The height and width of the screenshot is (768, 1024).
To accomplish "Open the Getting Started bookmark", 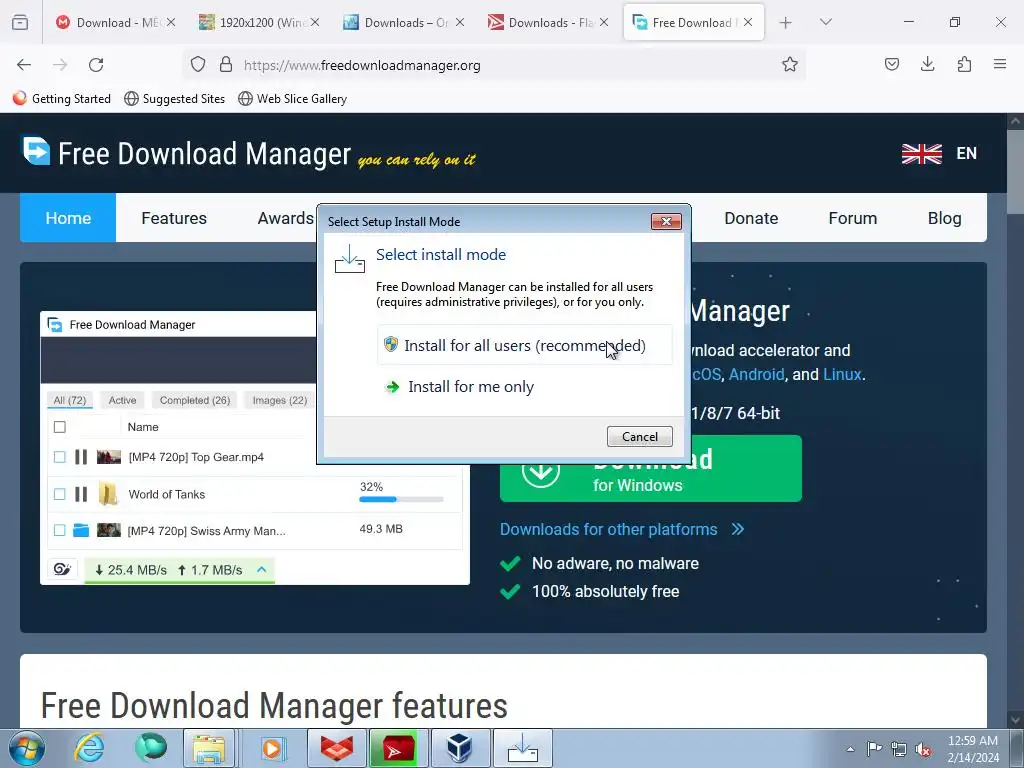I will pyautogui.click(x=62, y=99).
